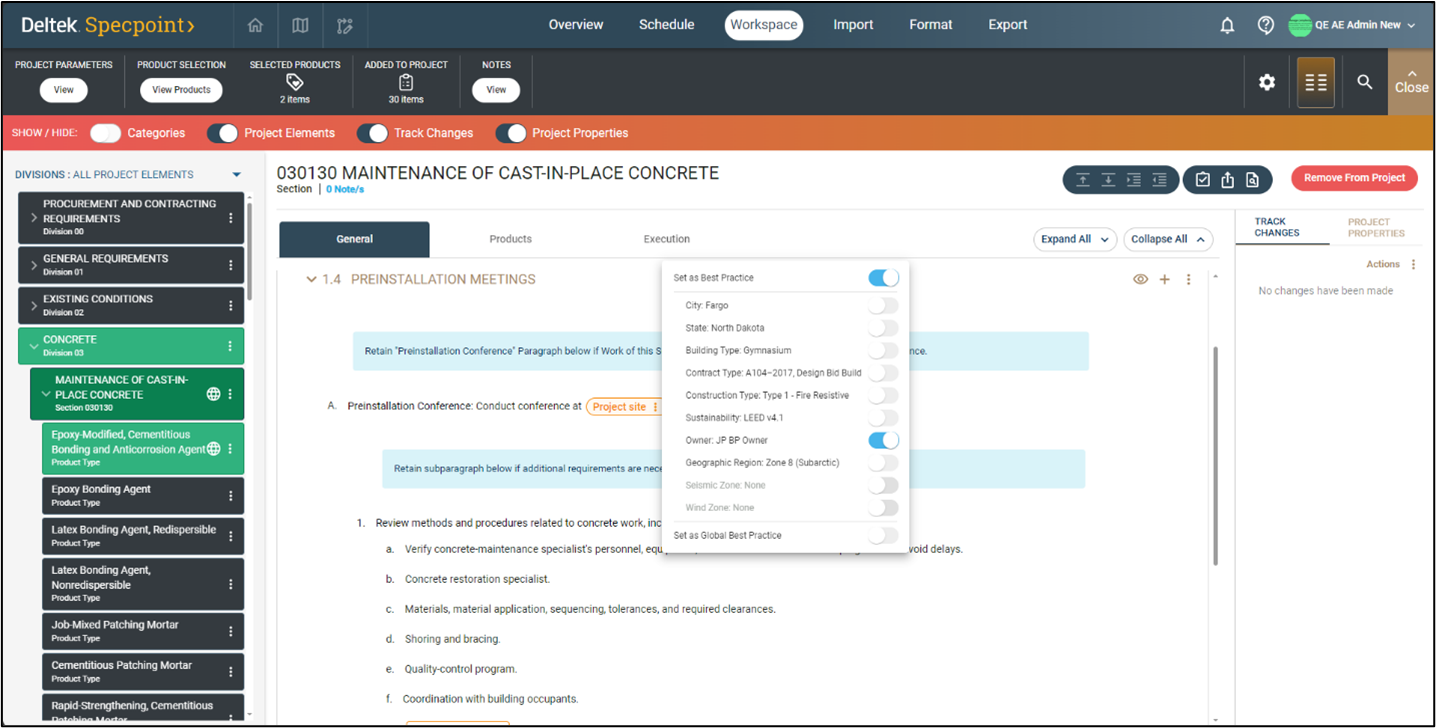
Task: Click View Products button
Action: [x=181, y=90]
